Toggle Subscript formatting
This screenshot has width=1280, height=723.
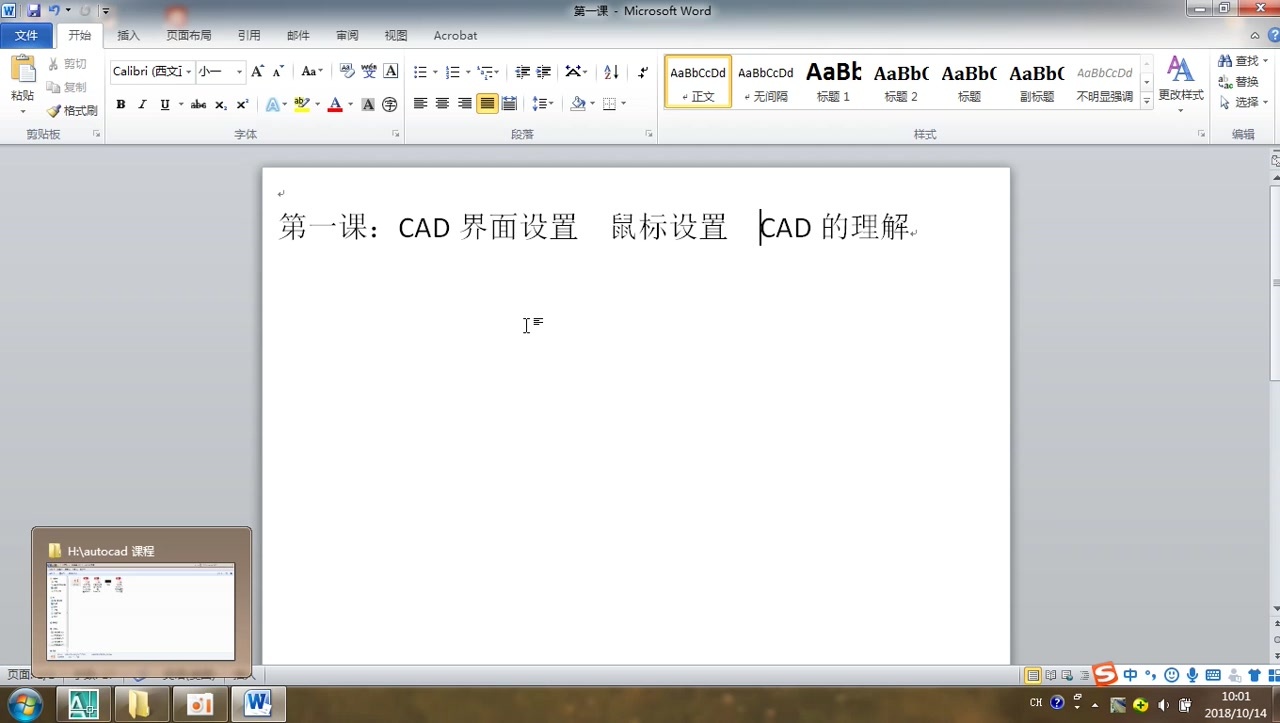point(221,104)
